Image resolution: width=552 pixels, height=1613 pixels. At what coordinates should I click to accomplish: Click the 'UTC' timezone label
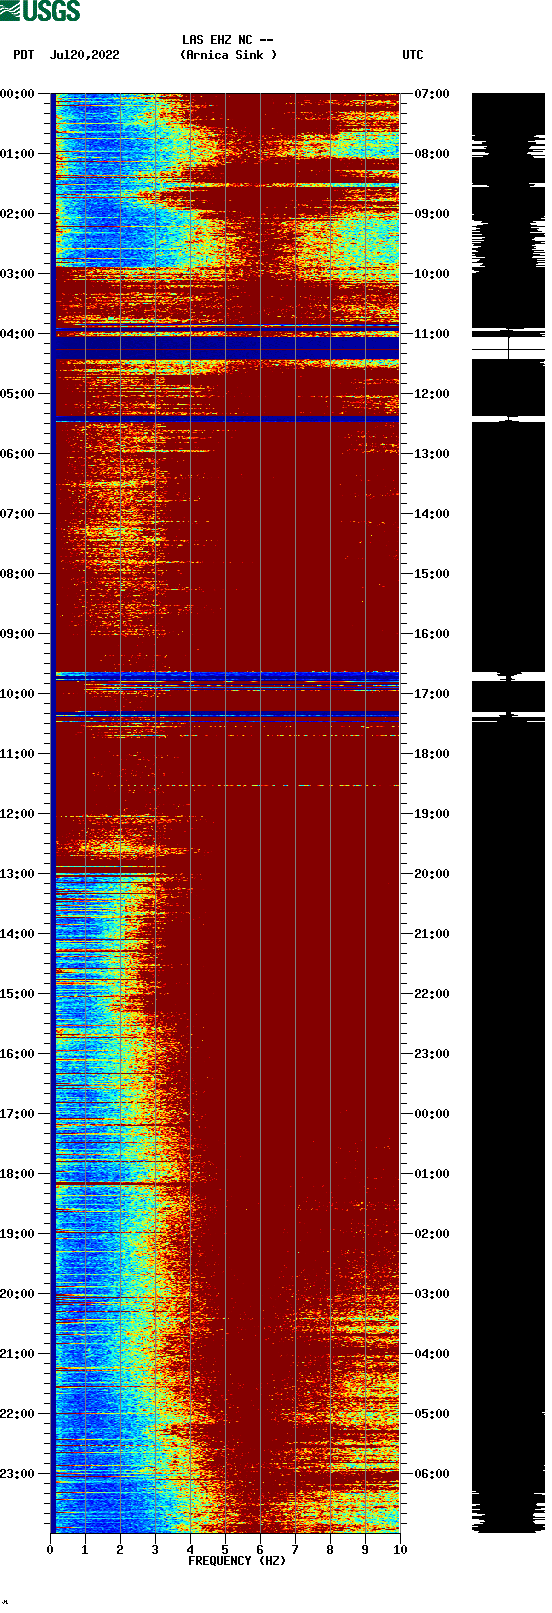click(x=413, y=55)
